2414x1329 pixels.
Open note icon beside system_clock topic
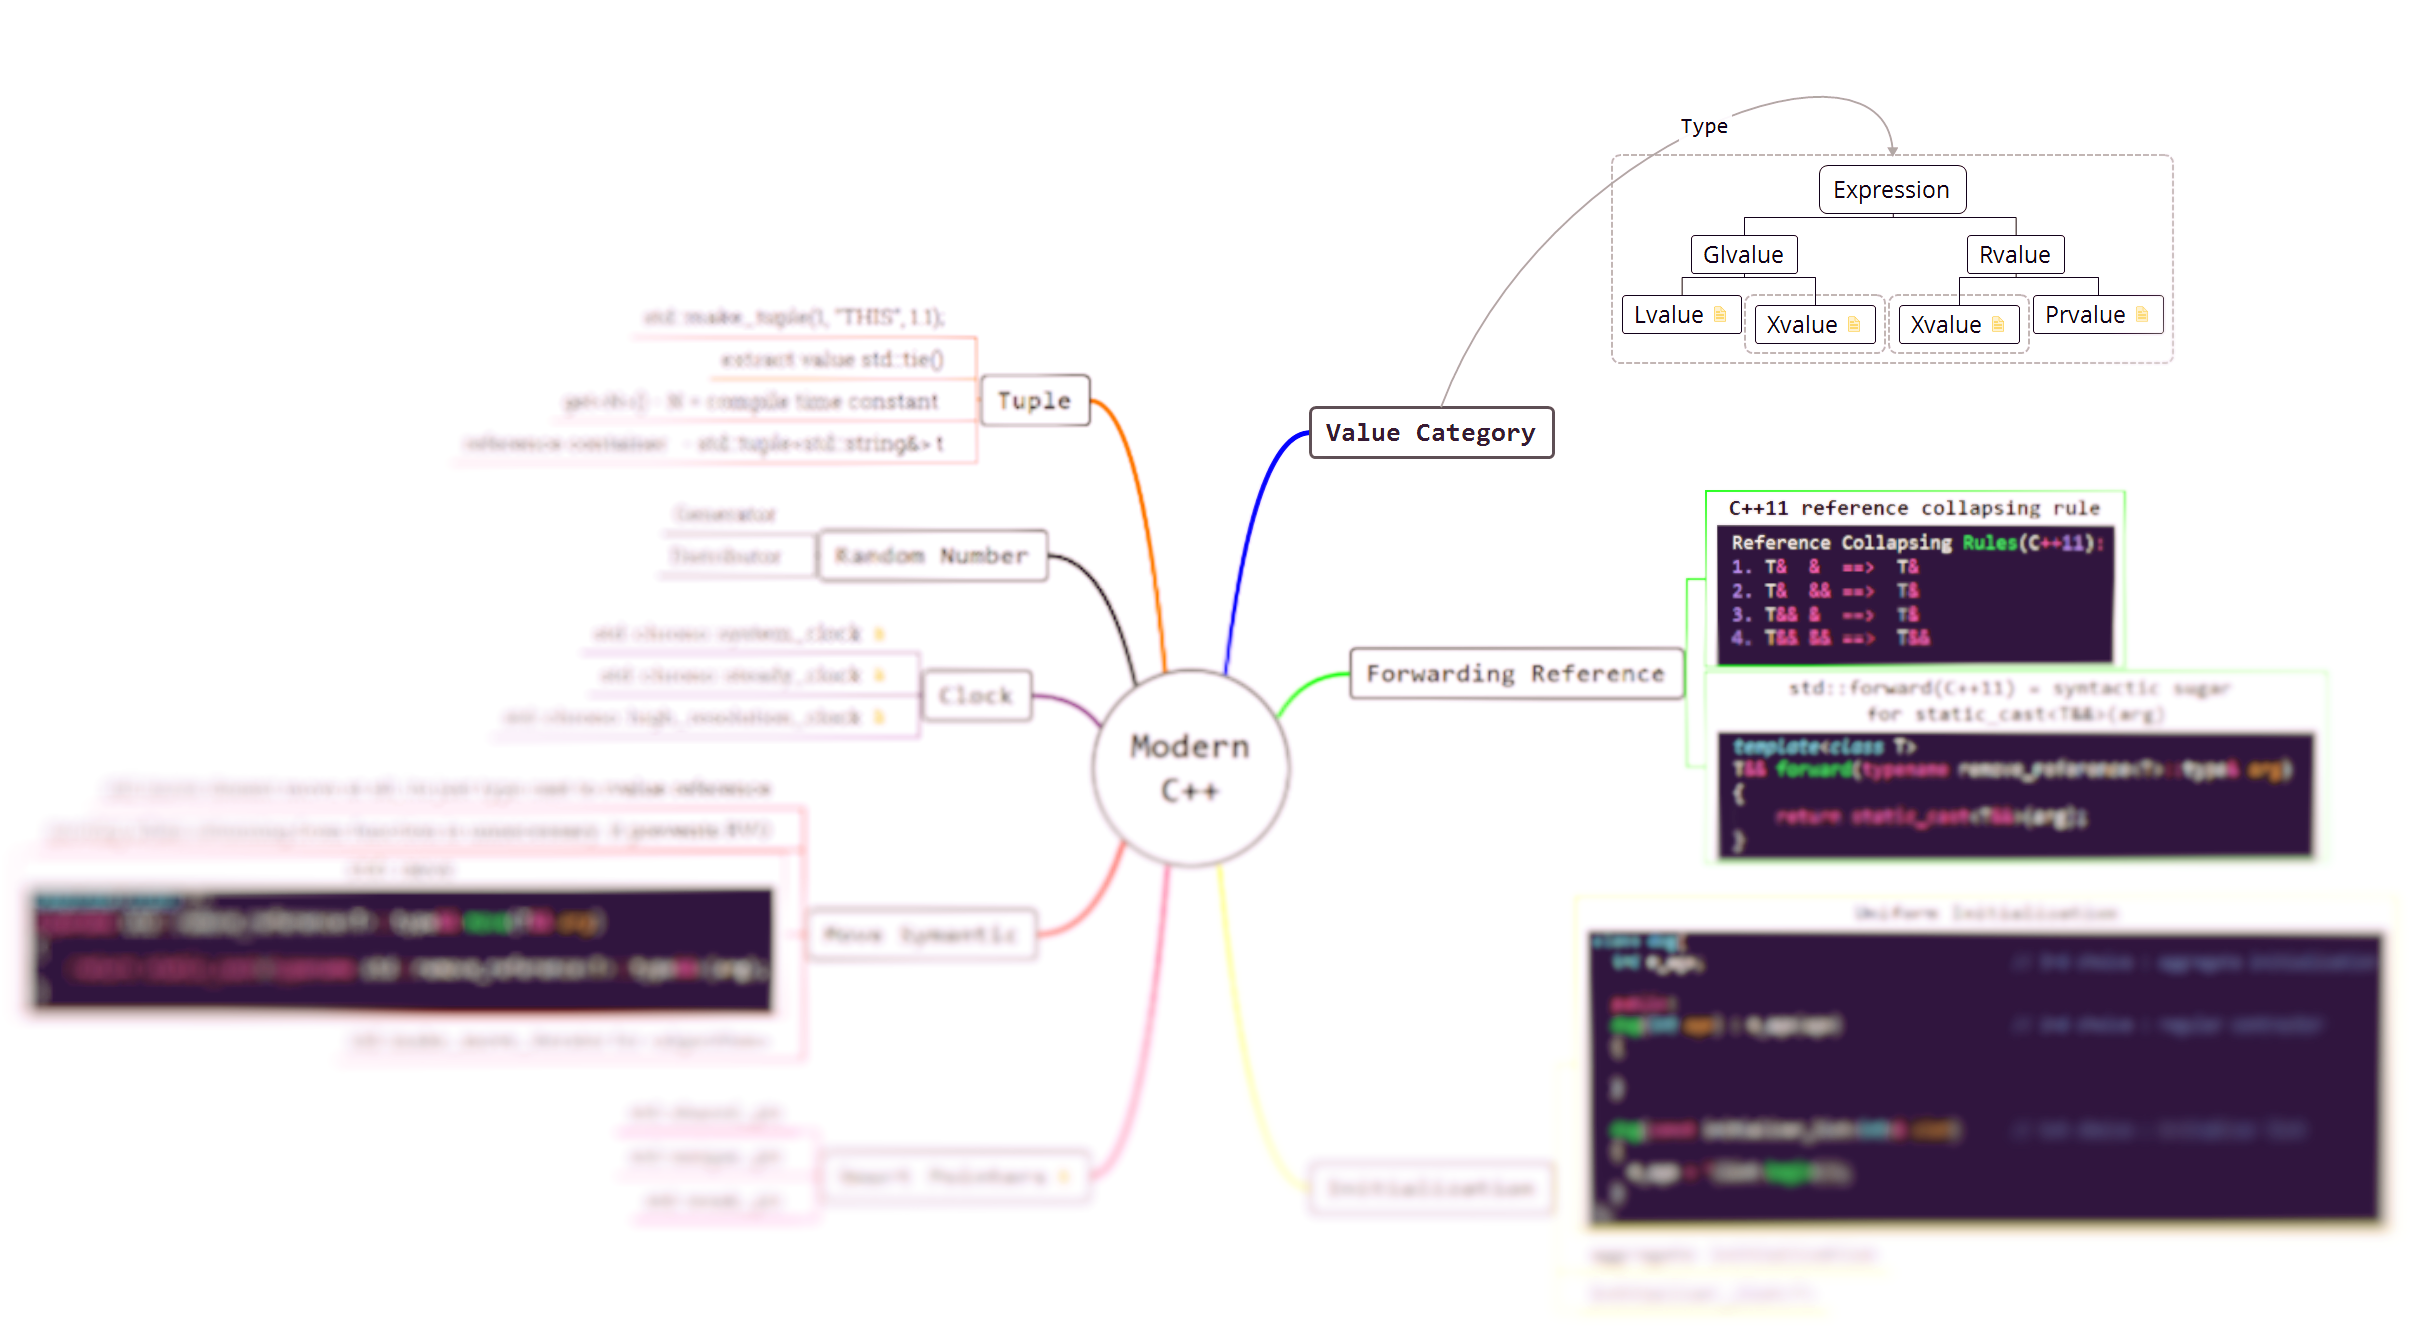[879, 634]
